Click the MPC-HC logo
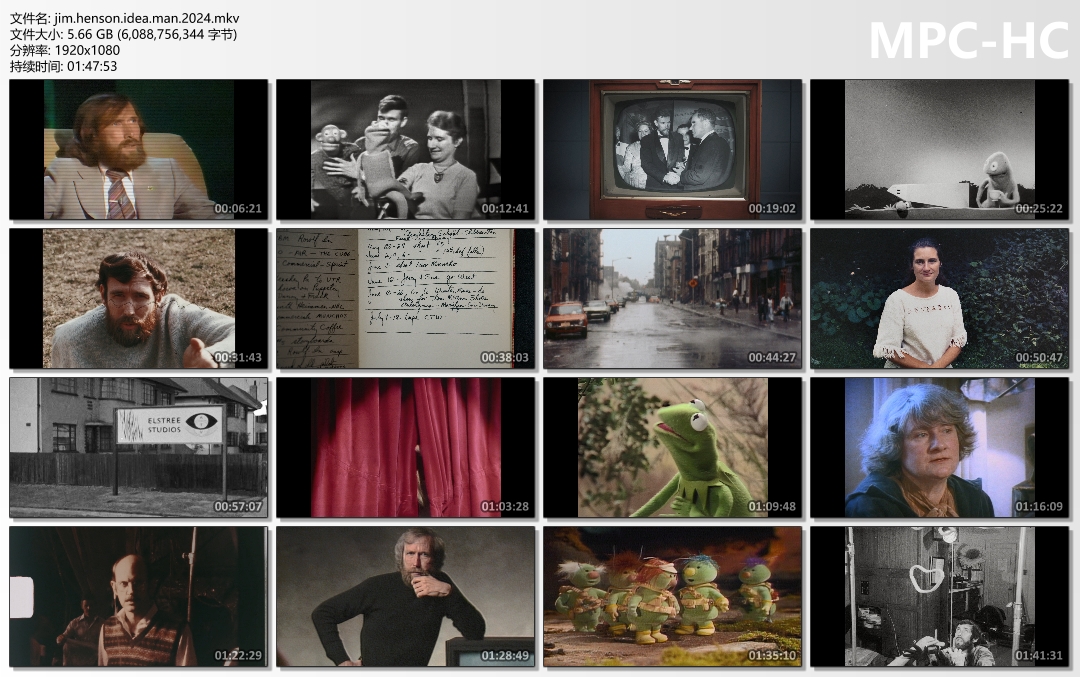Viewport: 1080px width, 677px height. 968,41
